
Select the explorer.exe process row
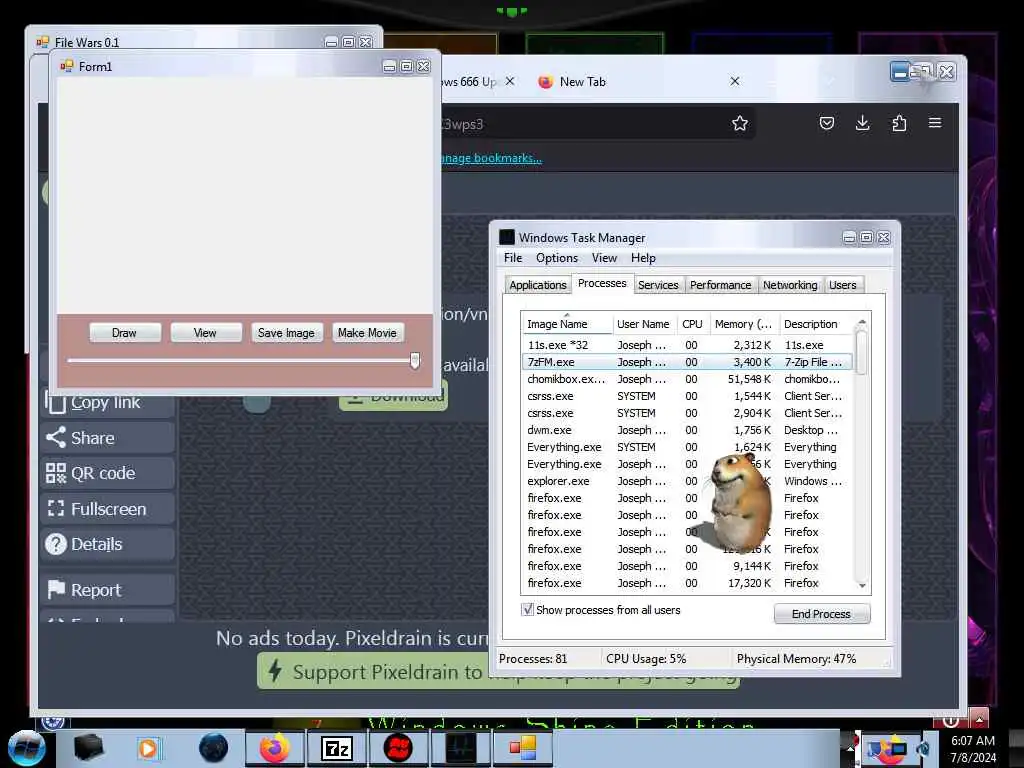[x=687, y=481]
